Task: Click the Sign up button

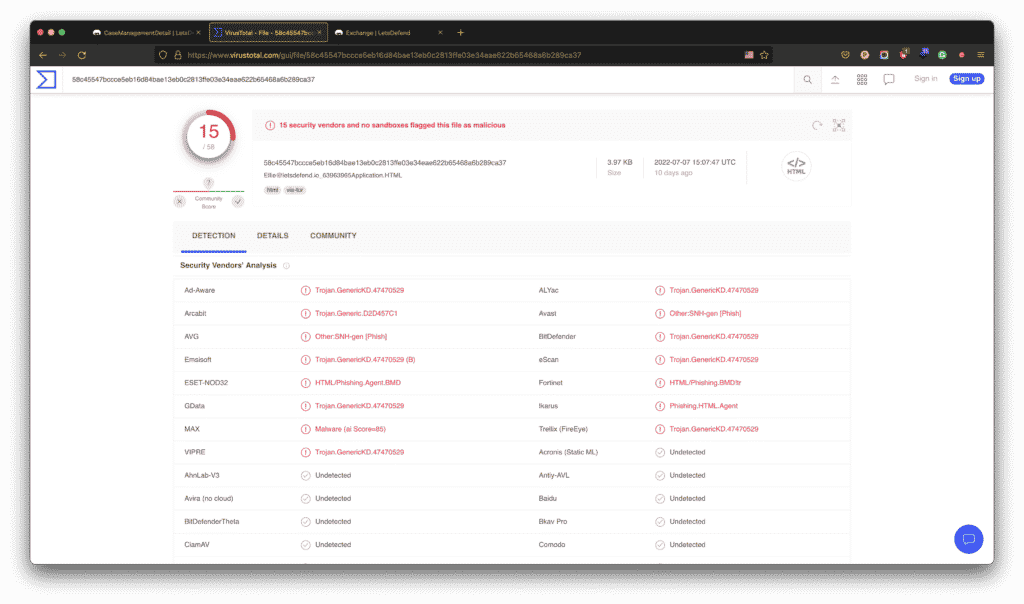Action: point(967,79)
